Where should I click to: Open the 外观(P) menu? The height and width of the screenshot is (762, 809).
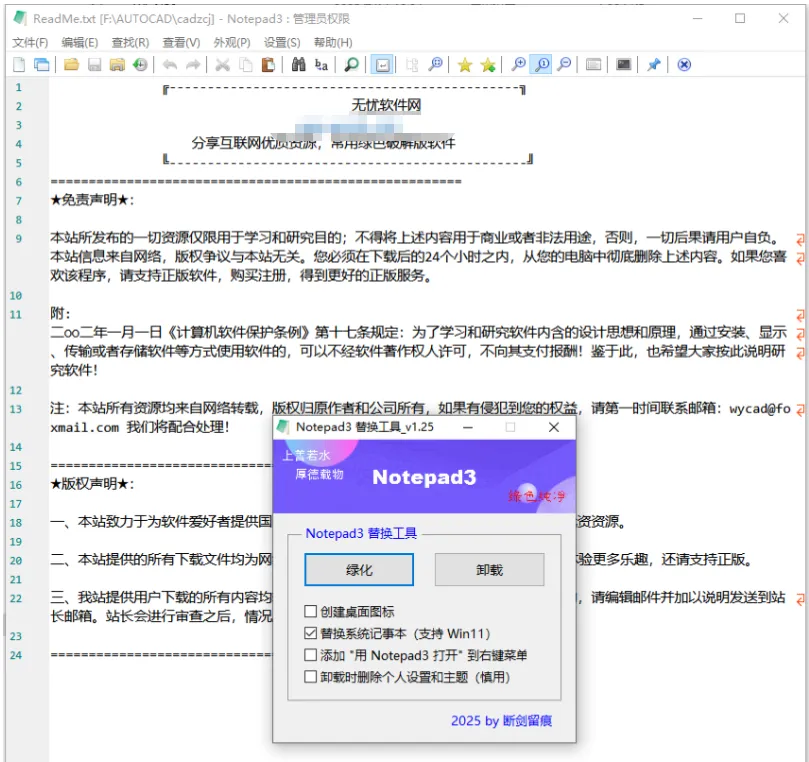[232, 42]
